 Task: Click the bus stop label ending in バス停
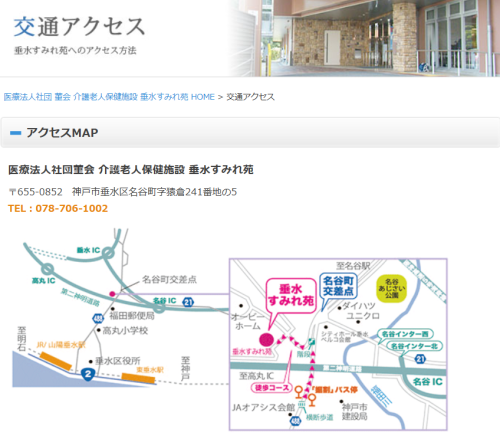[x=334, y=389]
